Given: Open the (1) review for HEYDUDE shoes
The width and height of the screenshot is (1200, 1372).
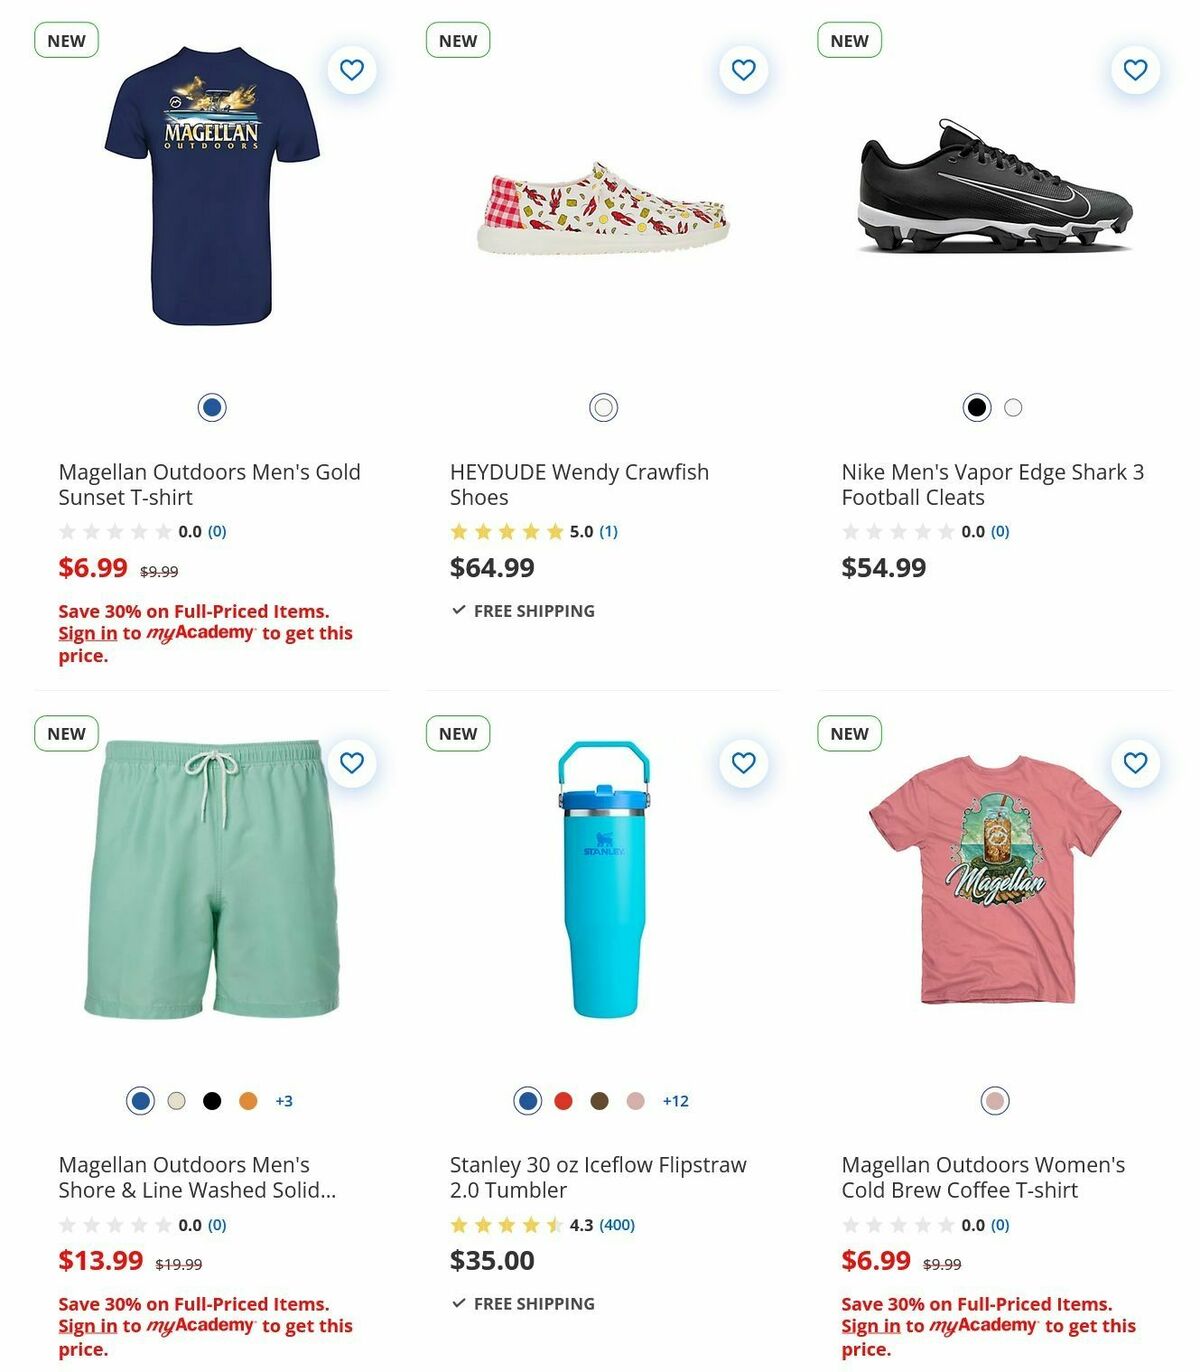Looking at the screenshot, I should coord(609,531).
